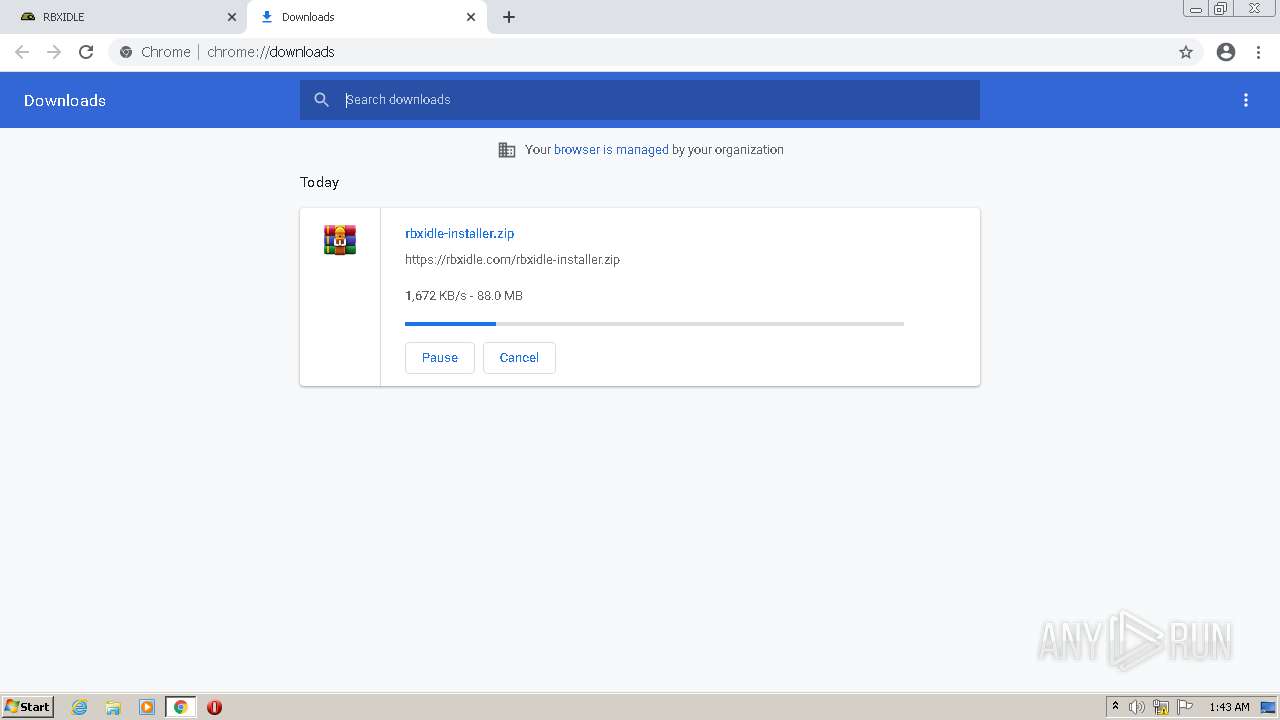
Task: Open the Chrome browser menu (three dots)
Action: (1258, 52)
